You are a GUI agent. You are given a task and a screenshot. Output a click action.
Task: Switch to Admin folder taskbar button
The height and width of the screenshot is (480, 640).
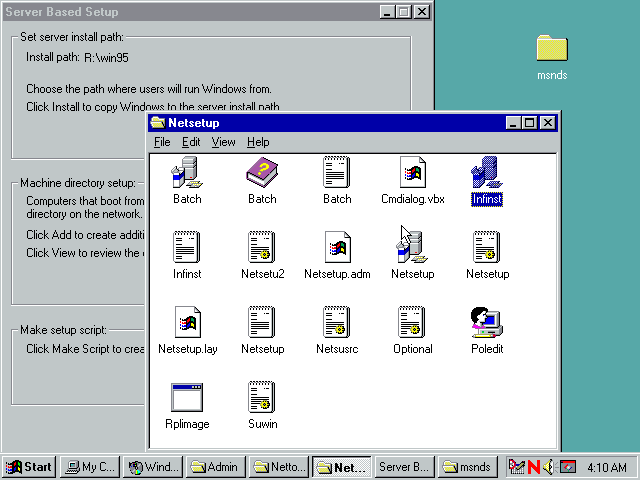tap(216, 467)
